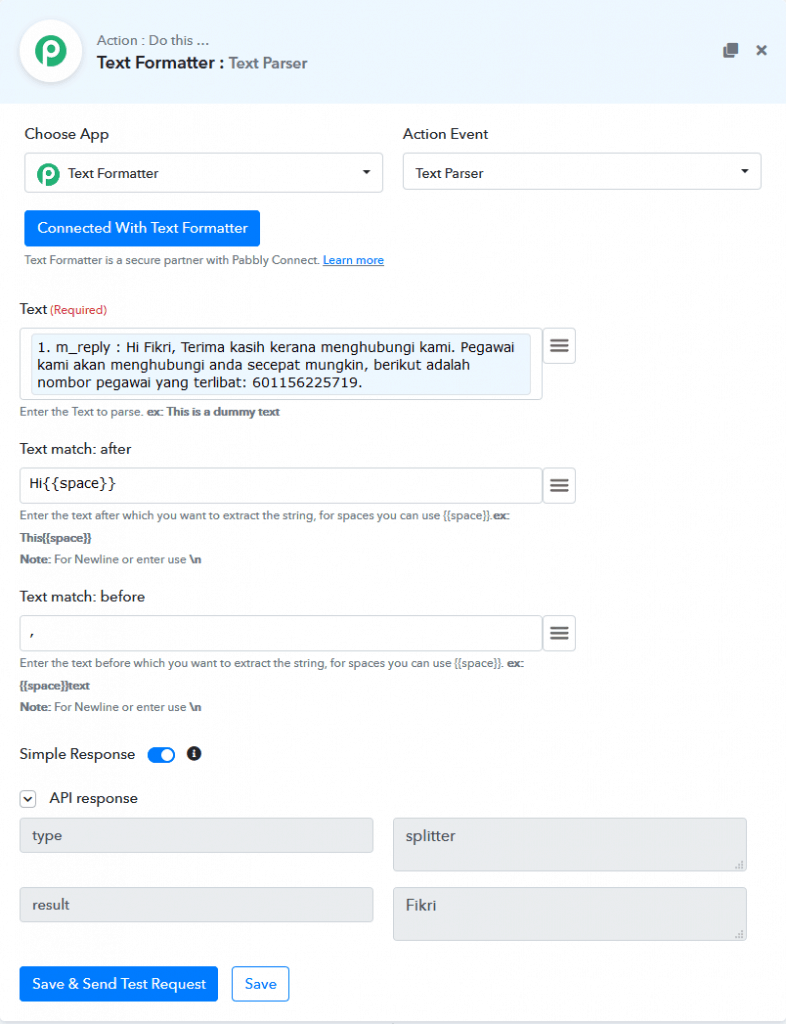Toggle the Simple Response switch

click(161, 755)
